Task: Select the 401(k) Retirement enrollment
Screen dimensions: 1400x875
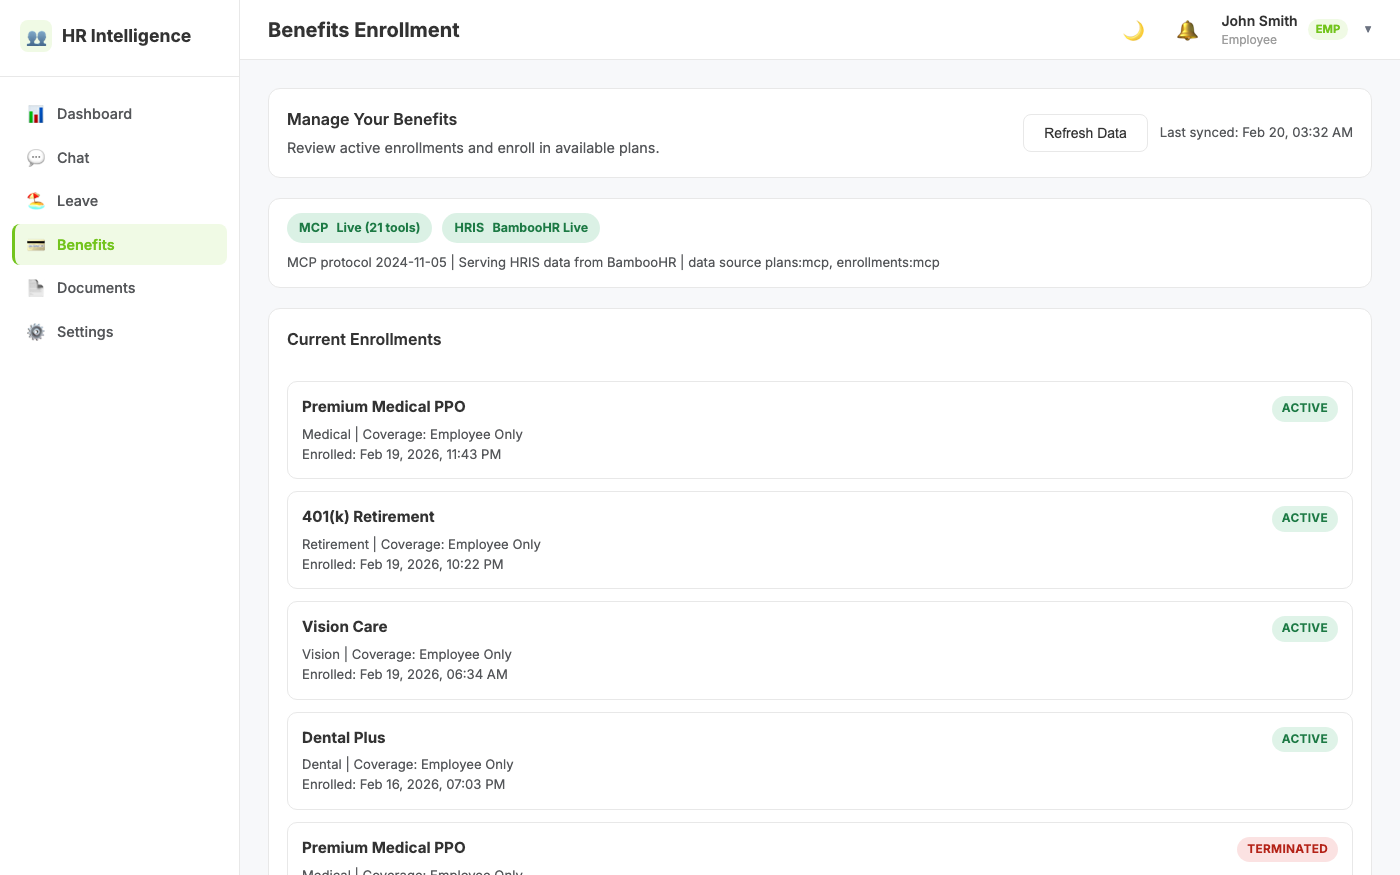Action: point(820,540)
